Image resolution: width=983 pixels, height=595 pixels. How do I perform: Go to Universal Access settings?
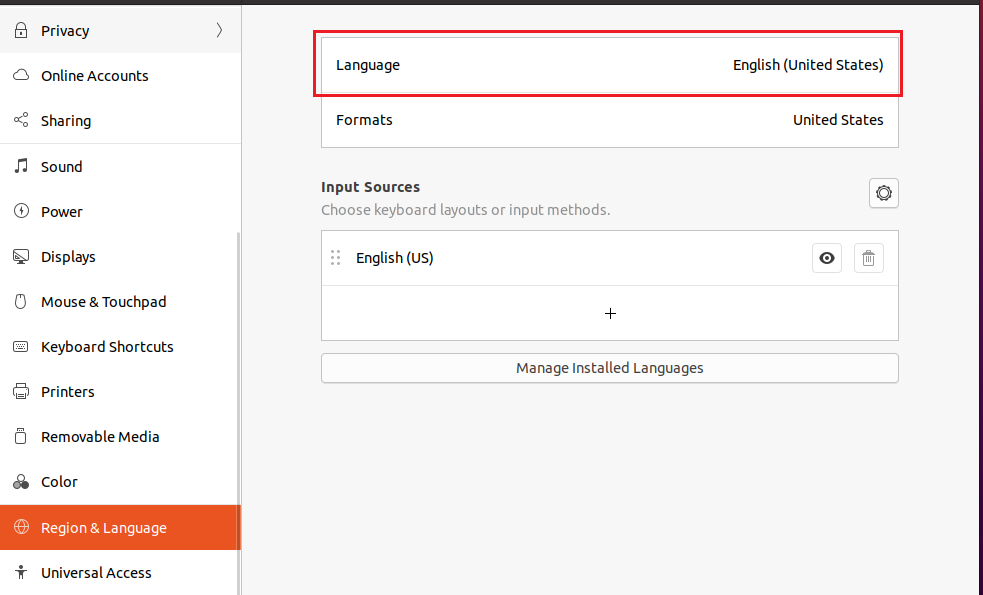click(96, 573)
